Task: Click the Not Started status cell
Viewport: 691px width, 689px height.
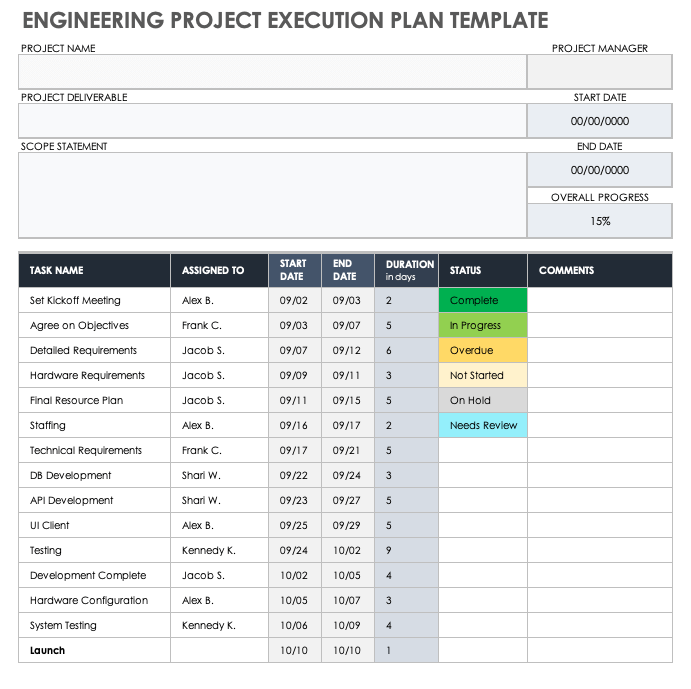Action: [x=482, y=375]
